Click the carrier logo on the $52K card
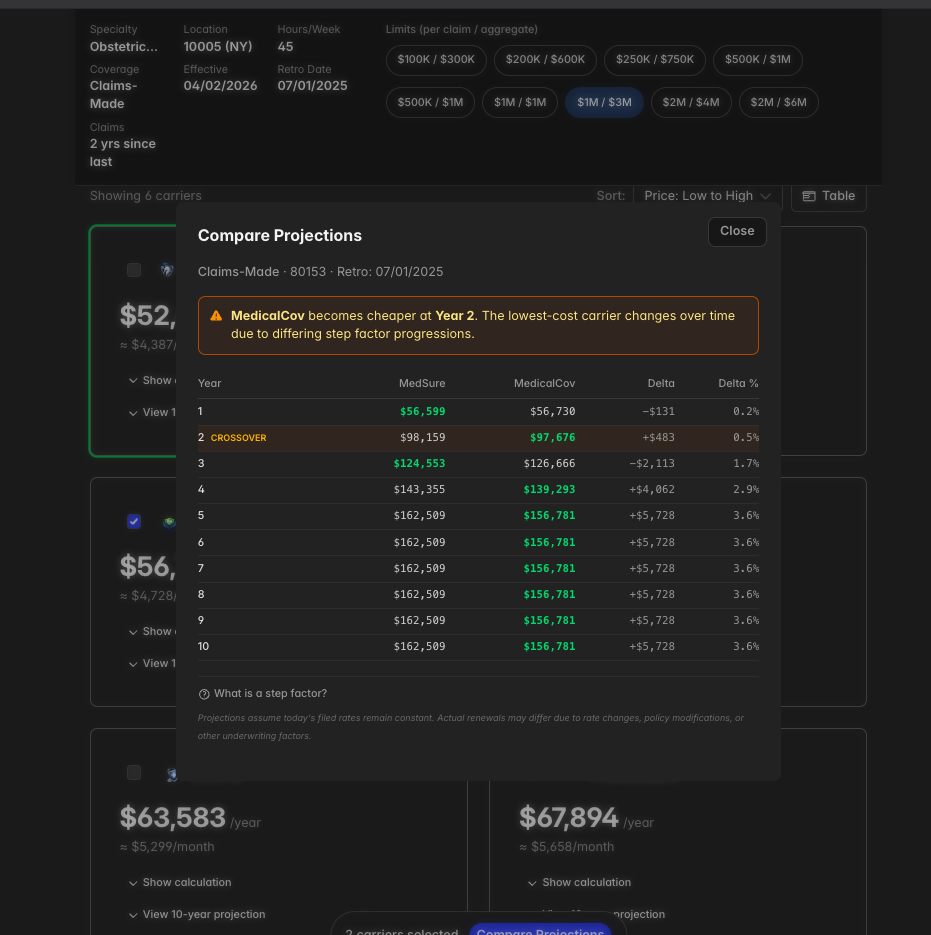This screenshot has width=931, height=935. pyautogui.click(x=166, y=270)
